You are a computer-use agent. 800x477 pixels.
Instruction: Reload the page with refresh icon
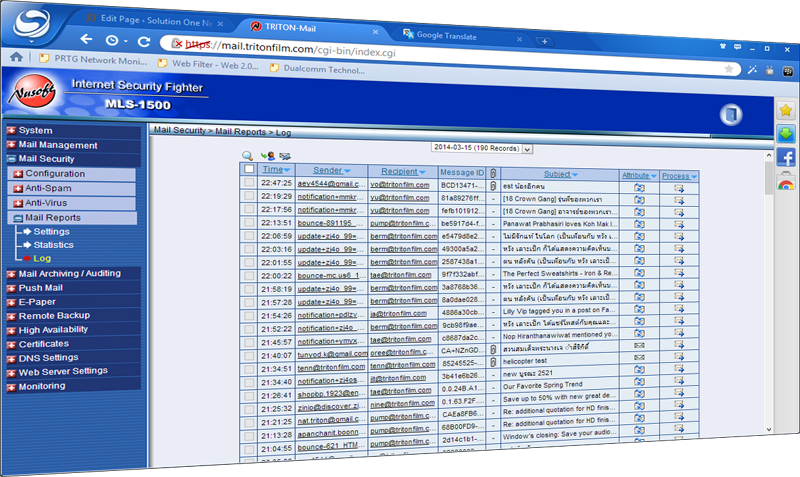[144, 42]
